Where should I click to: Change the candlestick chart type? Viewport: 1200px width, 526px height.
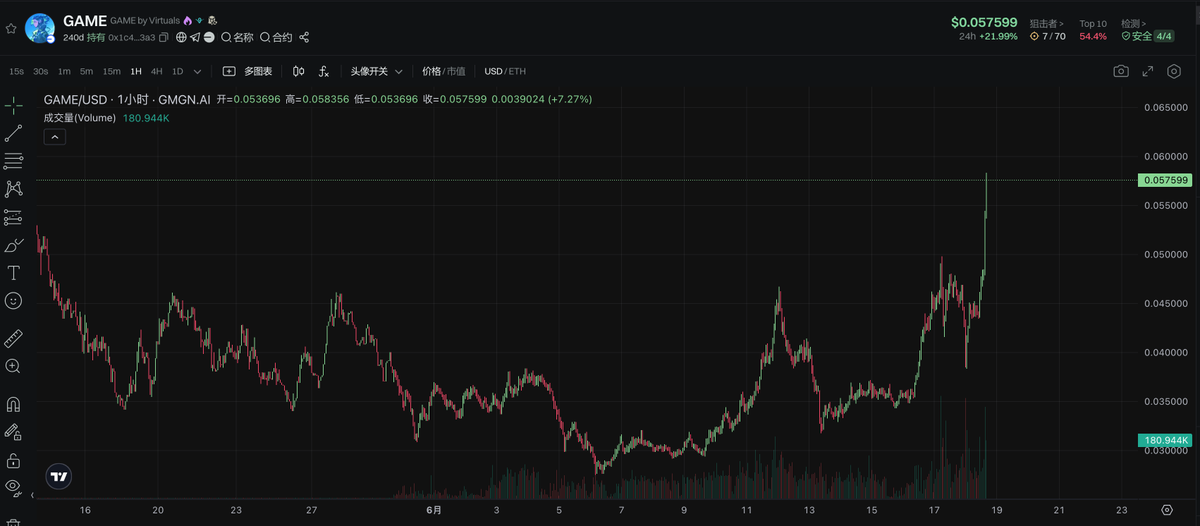pos(298,71)
